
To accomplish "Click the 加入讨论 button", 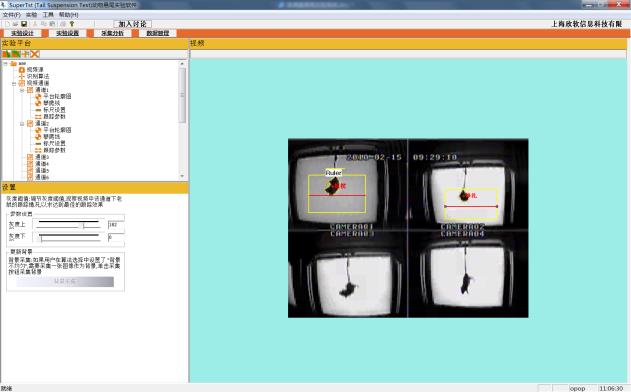I will tap(132, 24).
